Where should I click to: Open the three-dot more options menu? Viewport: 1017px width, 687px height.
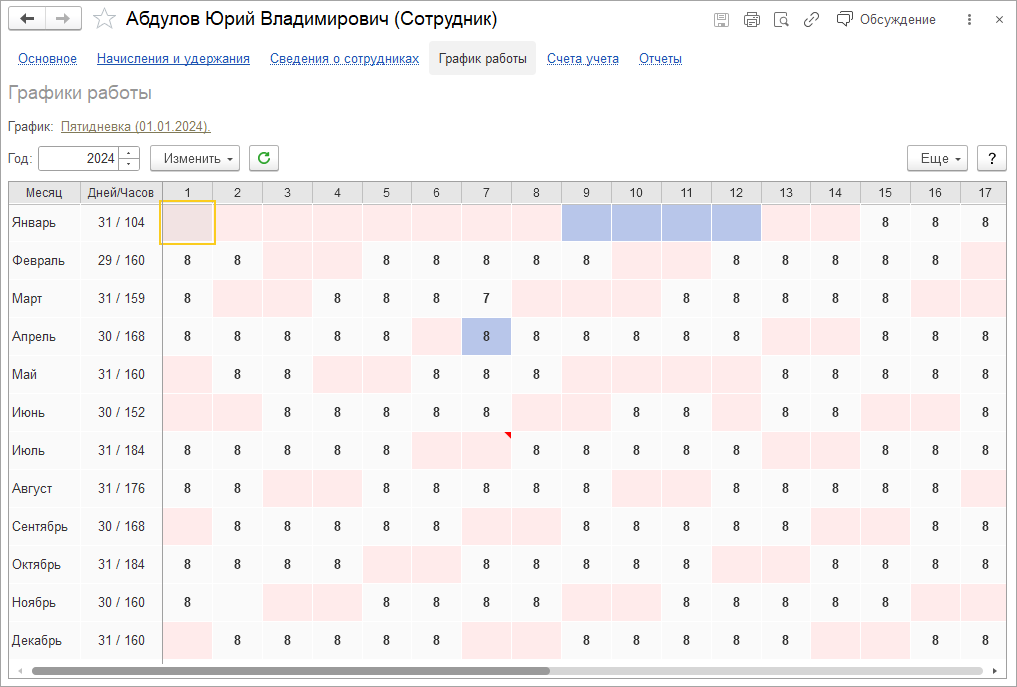(x=969, y=19)
